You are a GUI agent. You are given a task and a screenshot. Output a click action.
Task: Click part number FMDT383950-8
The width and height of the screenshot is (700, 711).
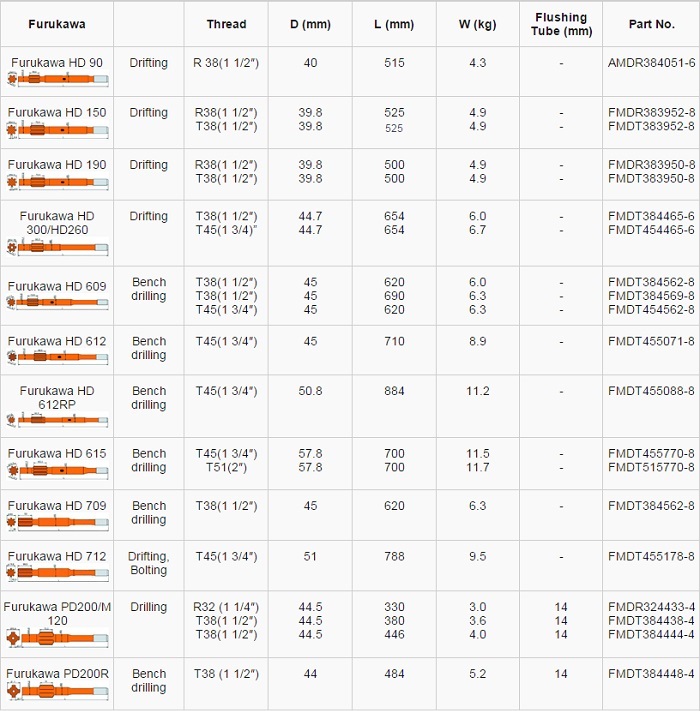651,178
